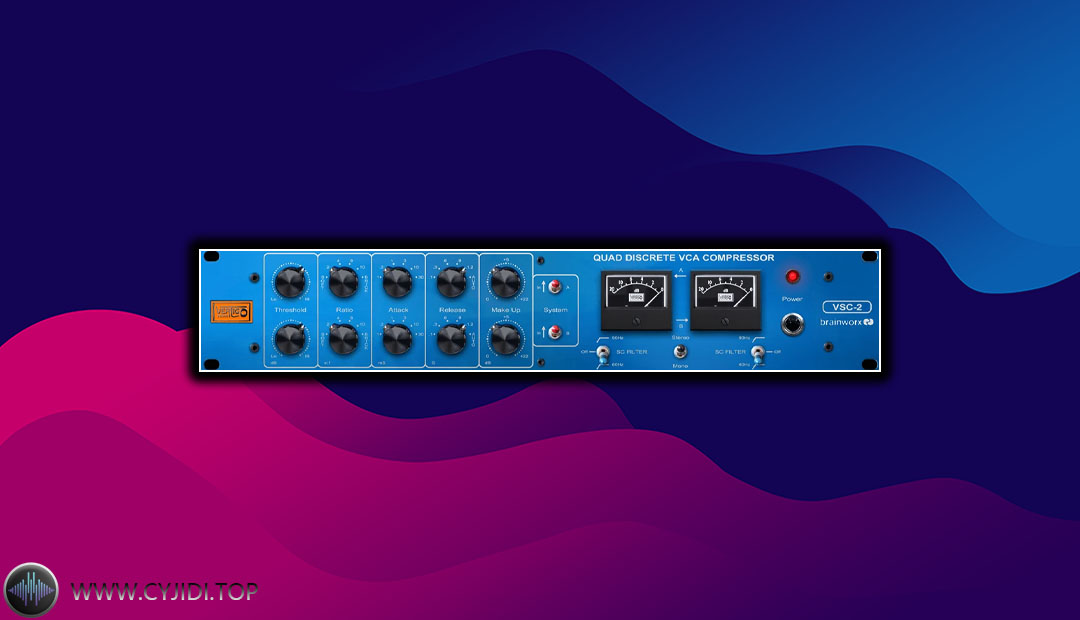The image size is (1080, 620).
Task: Click the brainworx logo
Action: tap(847, 322)
